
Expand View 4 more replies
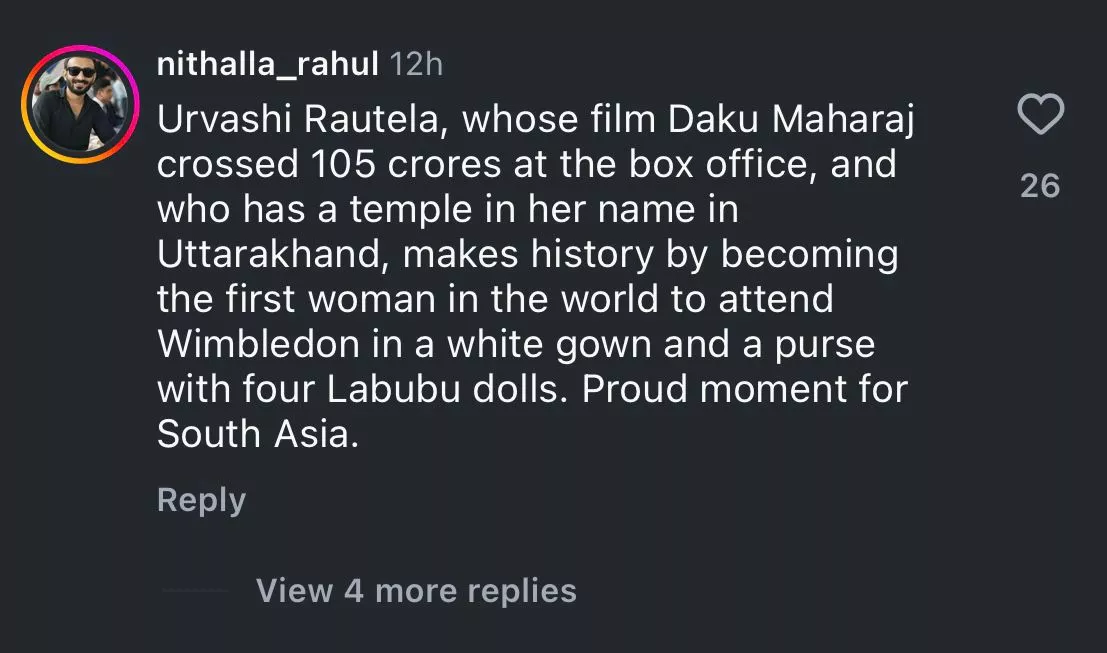(x=416, y=590)
